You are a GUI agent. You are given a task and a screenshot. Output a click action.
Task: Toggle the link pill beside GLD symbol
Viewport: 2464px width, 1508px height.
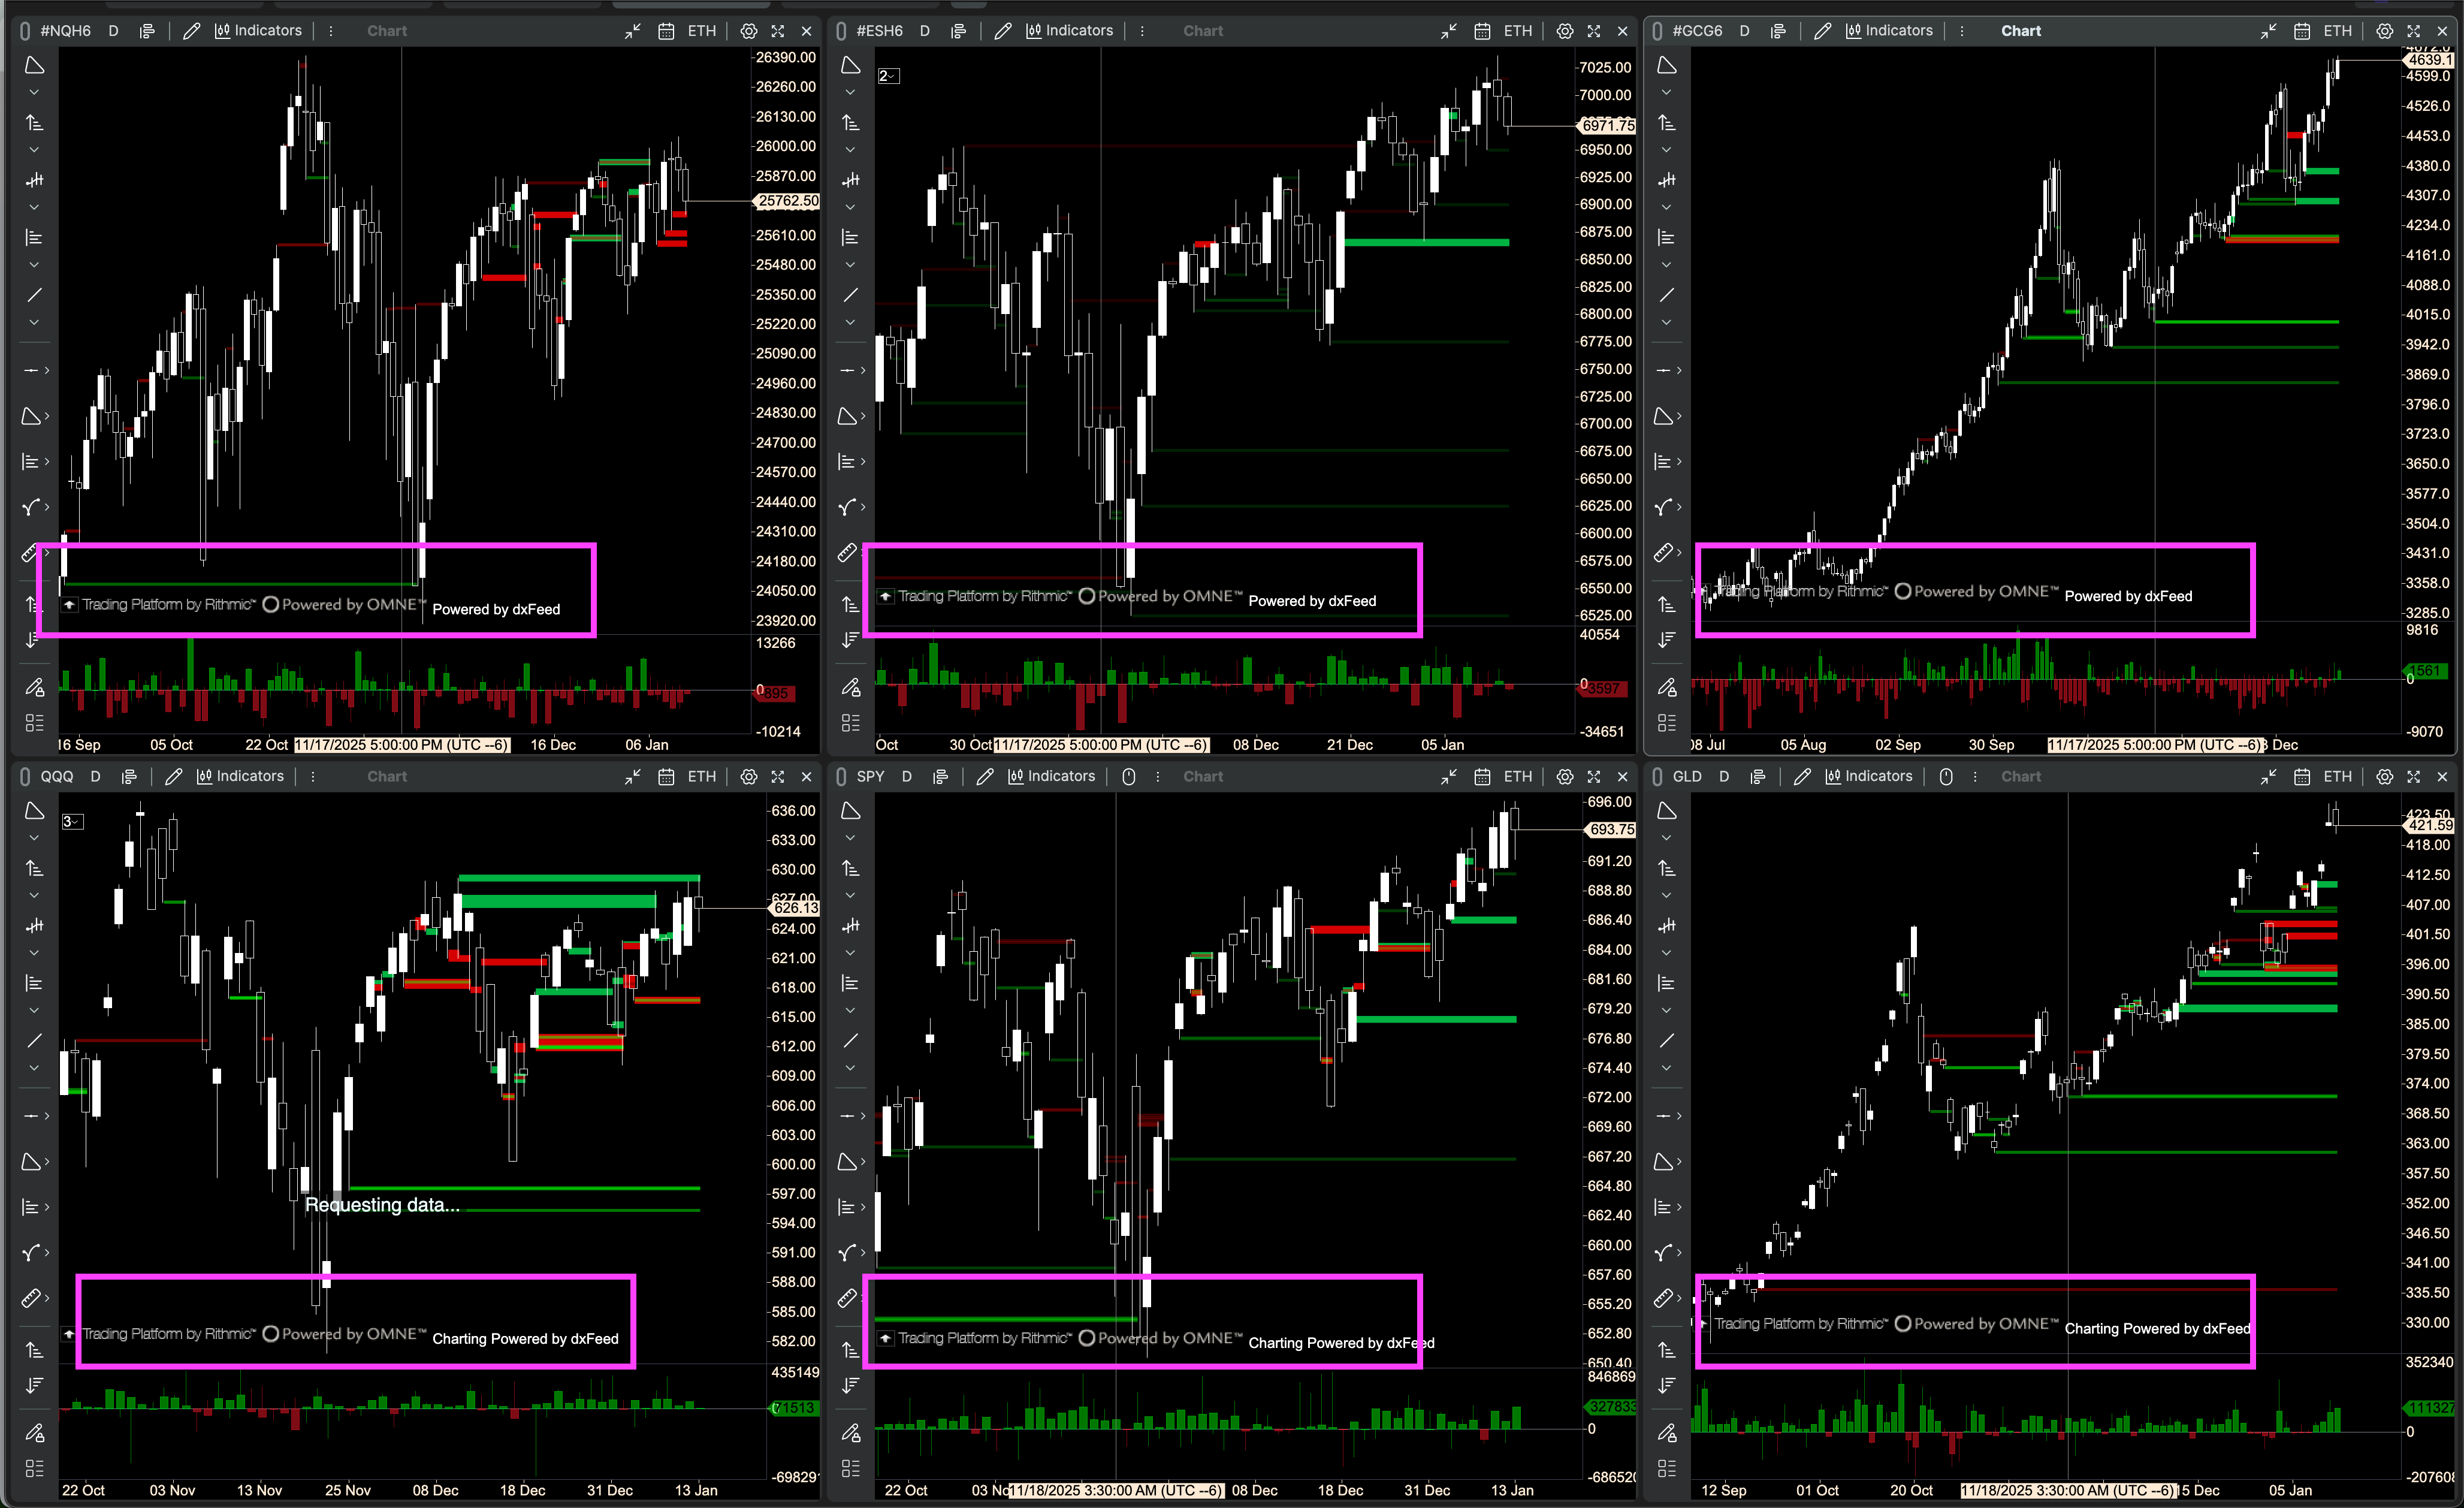[1658, 777]
